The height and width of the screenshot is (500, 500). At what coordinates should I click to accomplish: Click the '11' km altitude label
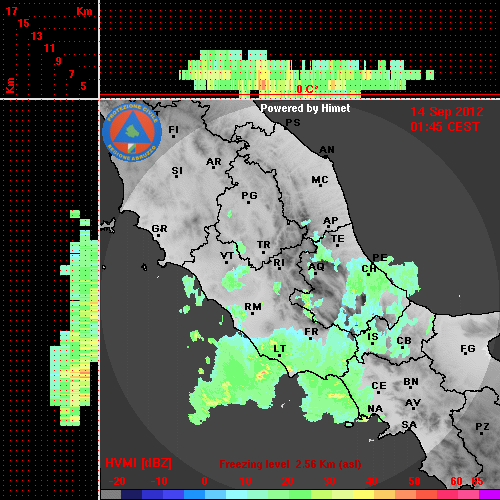coord(49,48)
